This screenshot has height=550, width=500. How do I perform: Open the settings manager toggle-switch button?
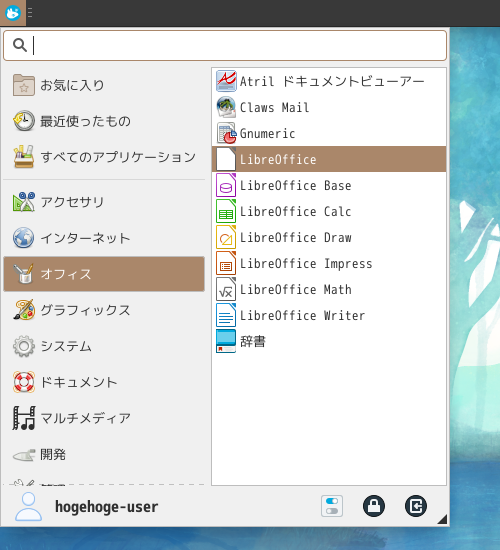click(x=332, y=506)
